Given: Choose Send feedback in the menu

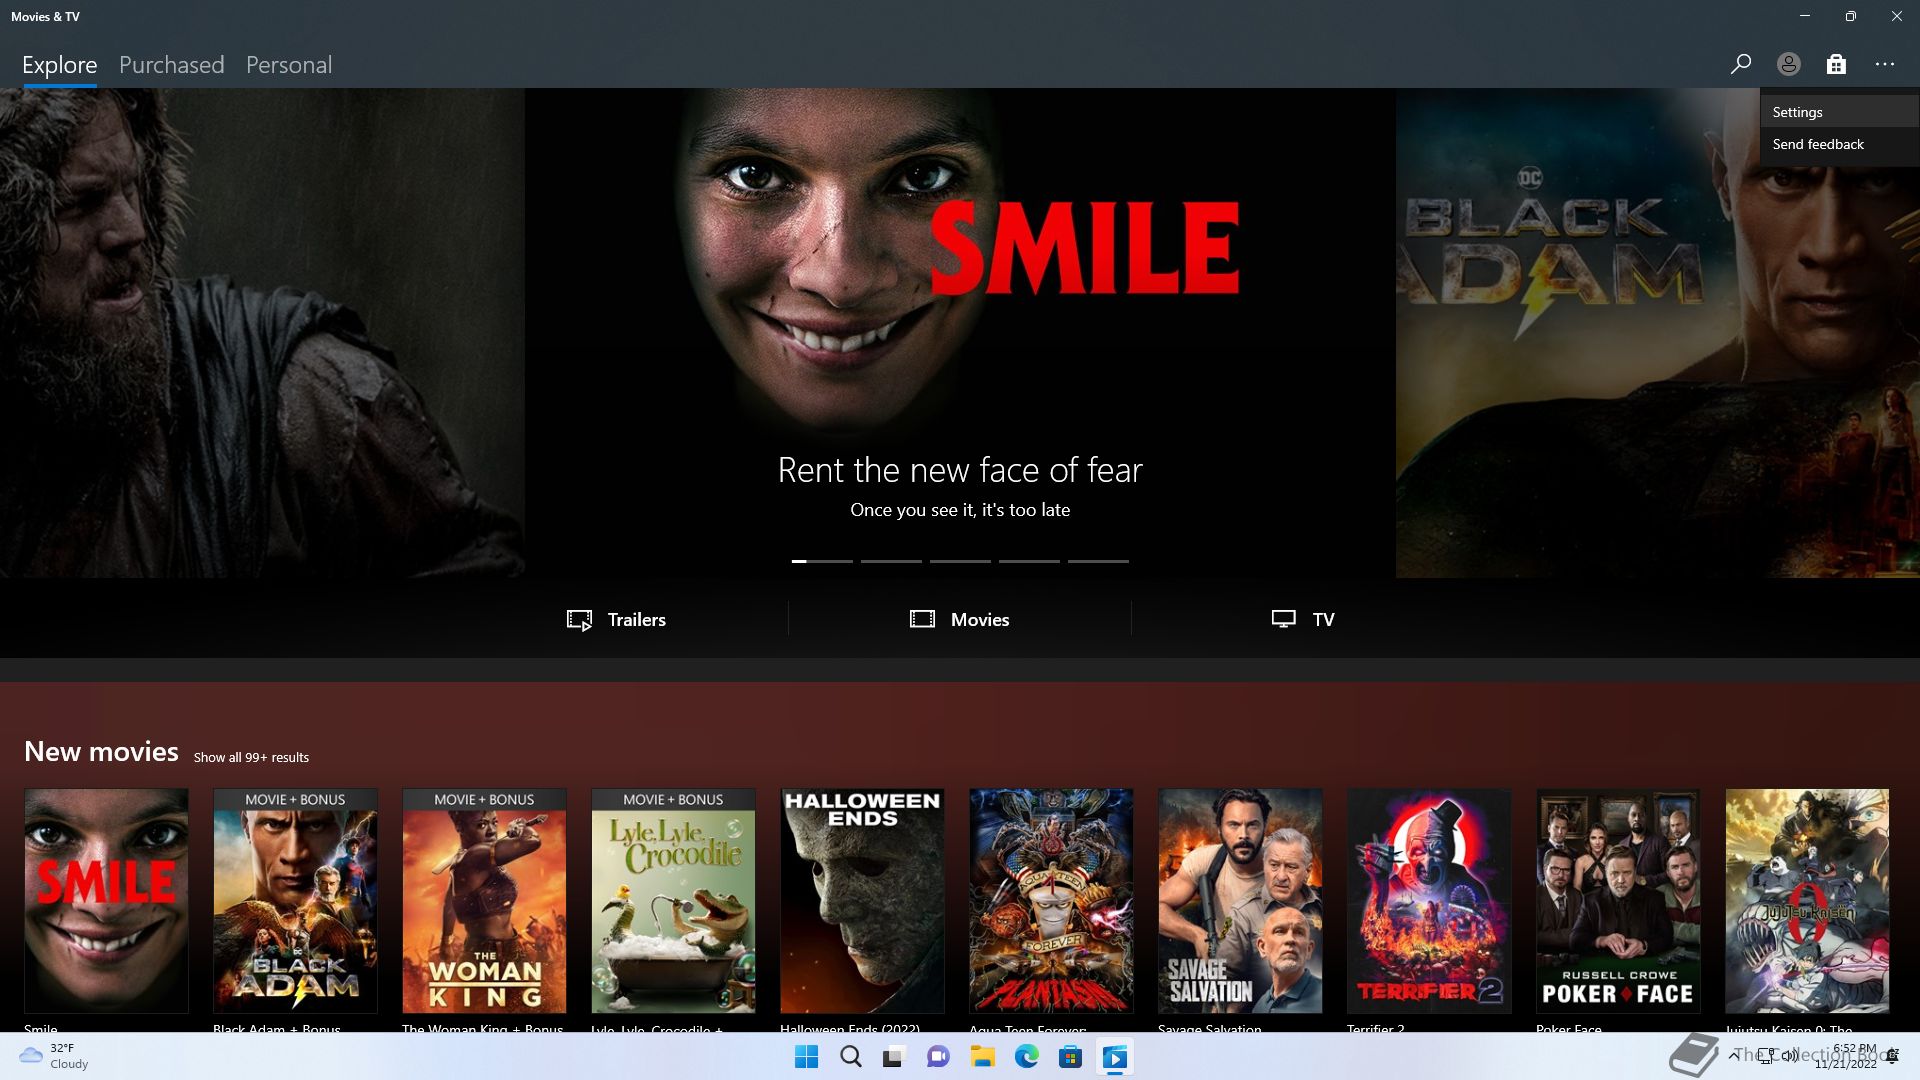Looking at the screenshot, I should pyautogui.click(x=1839, y=144).
